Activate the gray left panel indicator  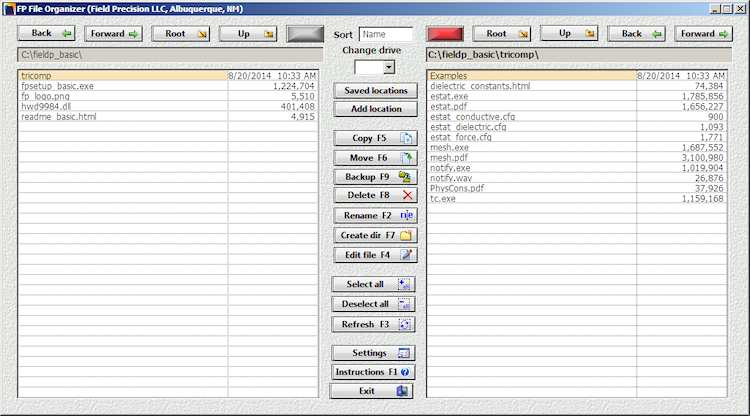click(x=307, y=34)
